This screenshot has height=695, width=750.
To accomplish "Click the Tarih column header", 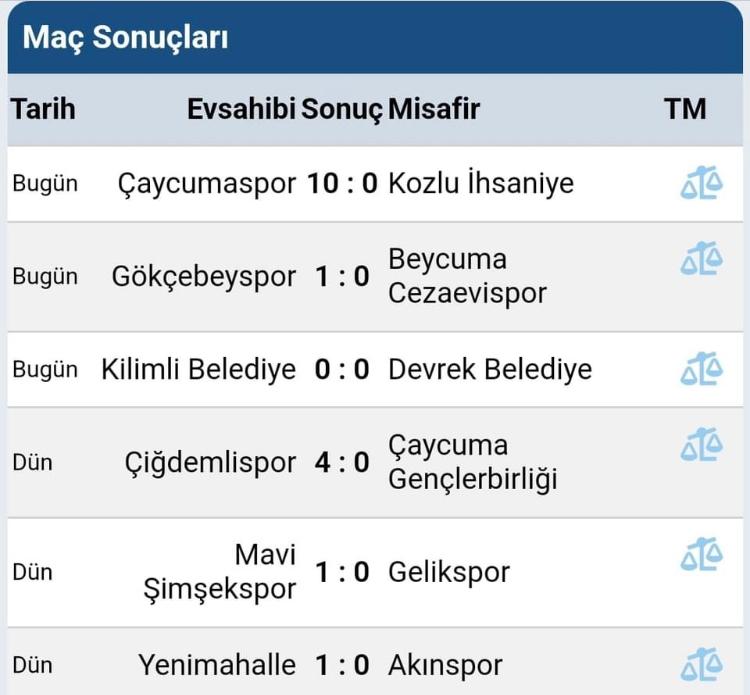I will click(43, 109).
